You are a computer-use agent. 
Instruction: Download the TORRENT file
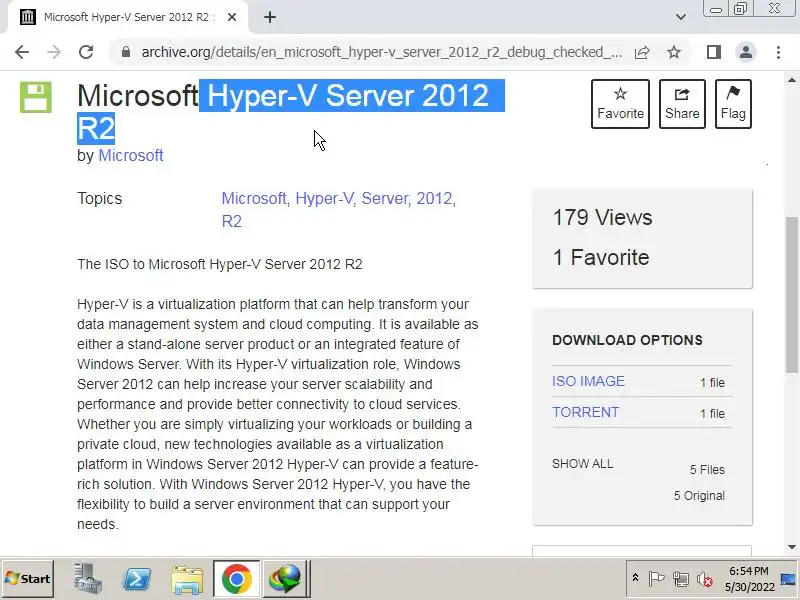coord(585,412)
